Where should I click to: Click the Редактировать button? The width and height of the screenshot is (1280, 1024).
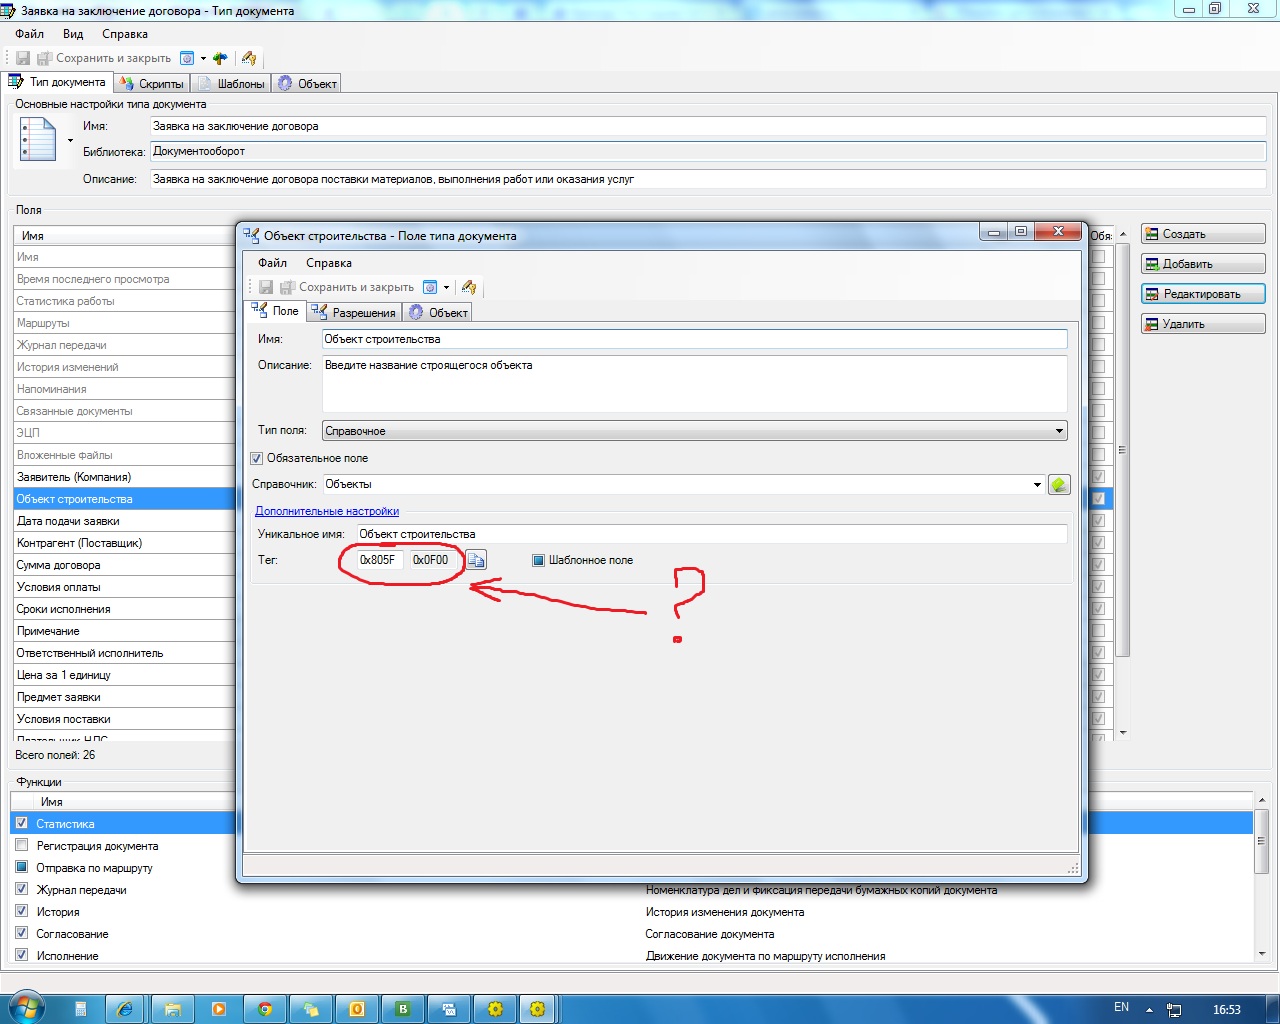(1202, 294)
